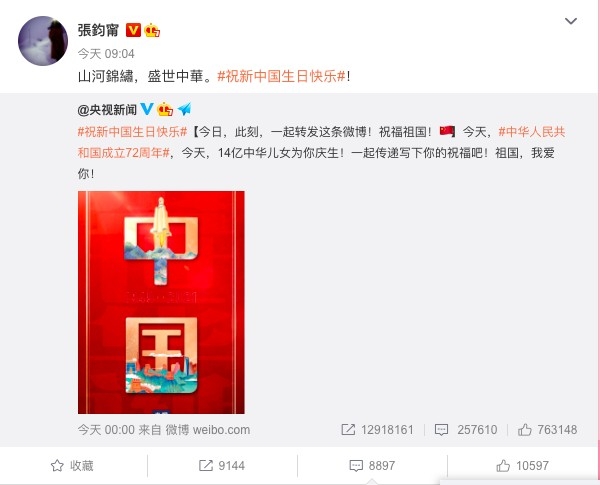Open the 張鈞甯 username link

(98, 30)
